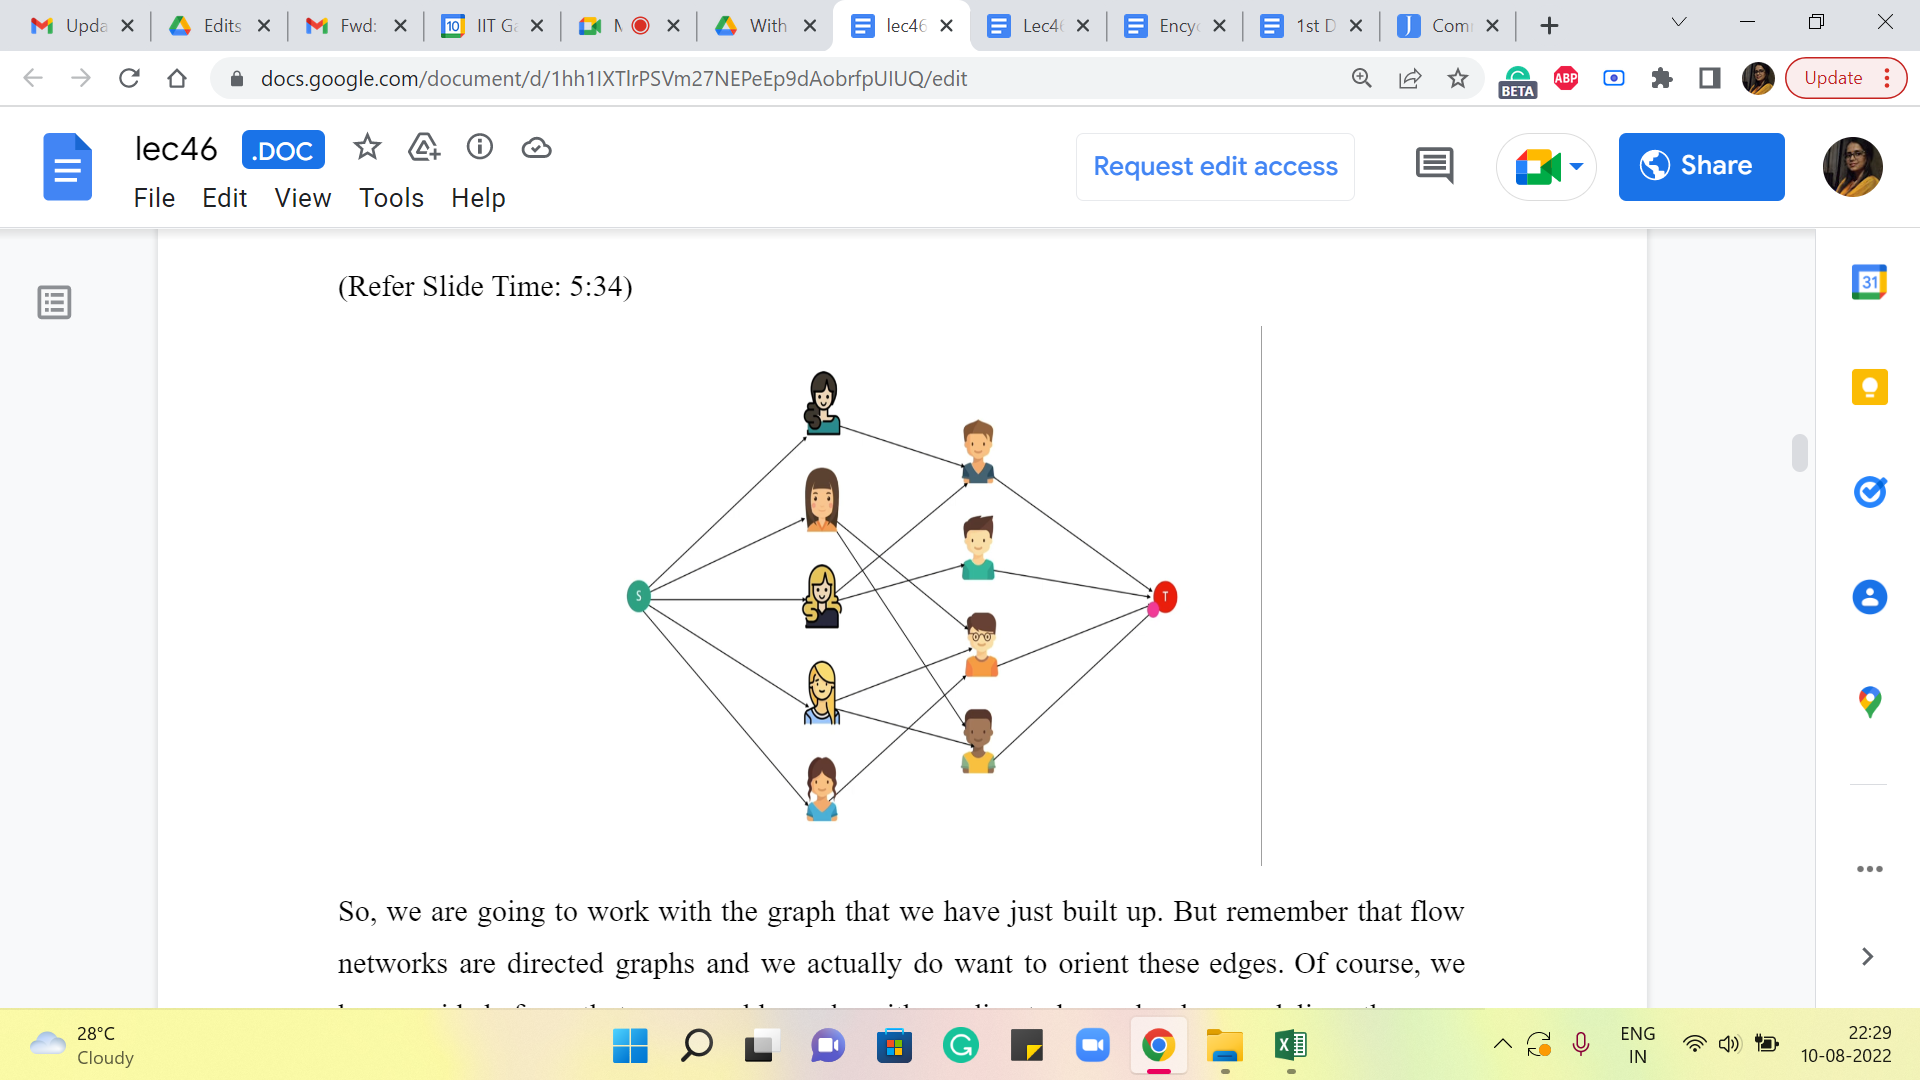This screenshot has width=1920, height=1080.
Task: Open Google Maps side panel
Action: [1869, 702]
